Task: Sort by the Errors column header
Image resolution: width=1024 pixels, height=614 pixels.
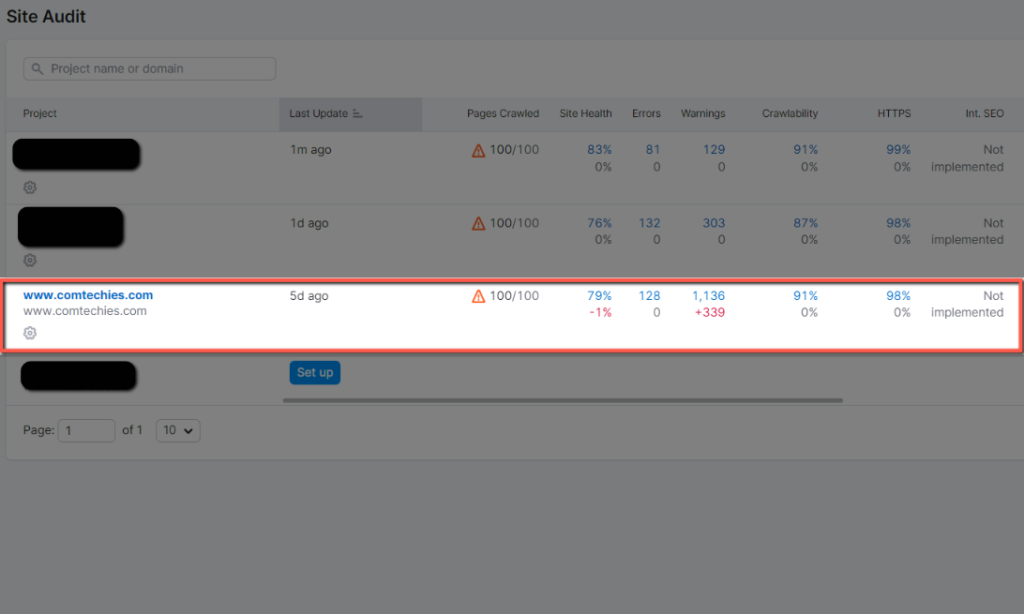Action: click(646, 113)
